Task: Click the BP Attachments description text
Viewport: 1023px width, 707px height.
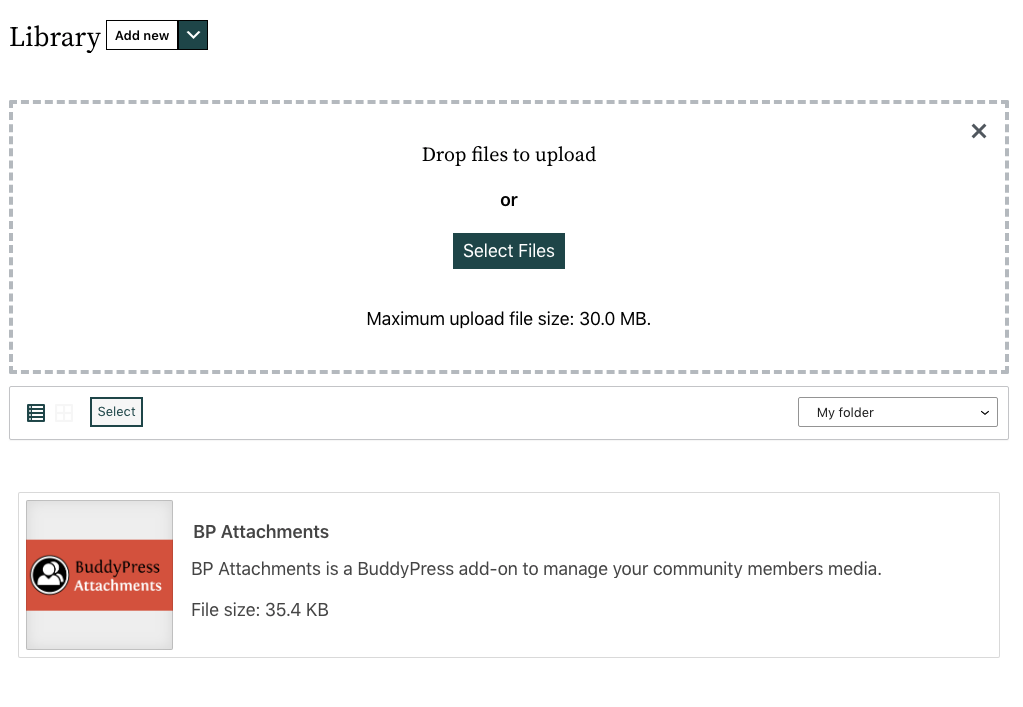Action: coord(536,569)
